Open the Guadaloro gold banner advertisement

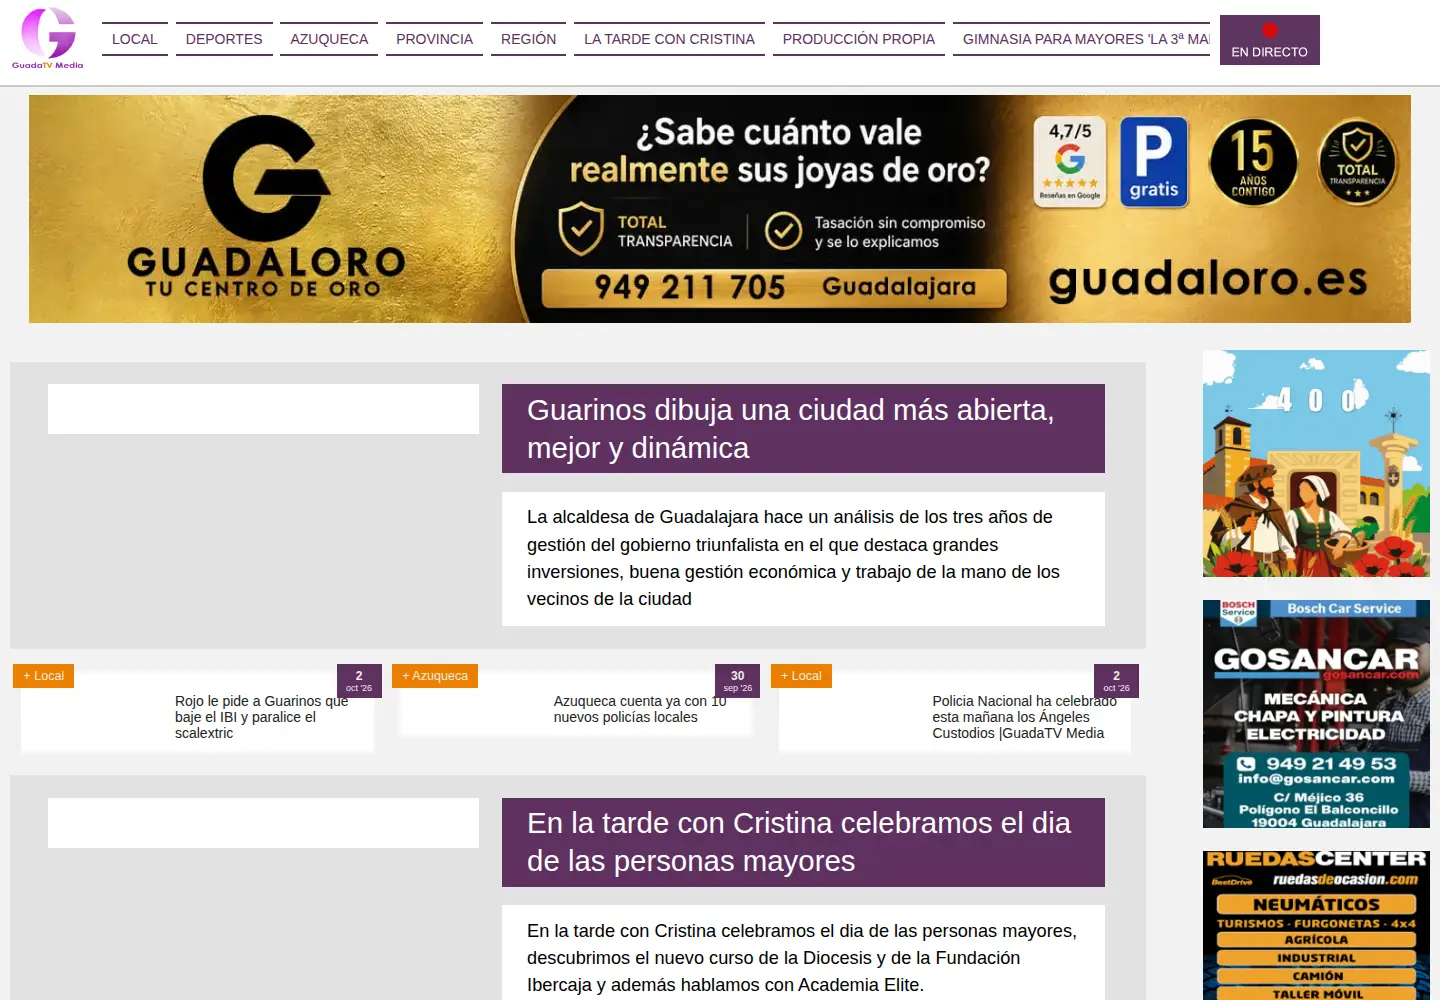[720, 209]
